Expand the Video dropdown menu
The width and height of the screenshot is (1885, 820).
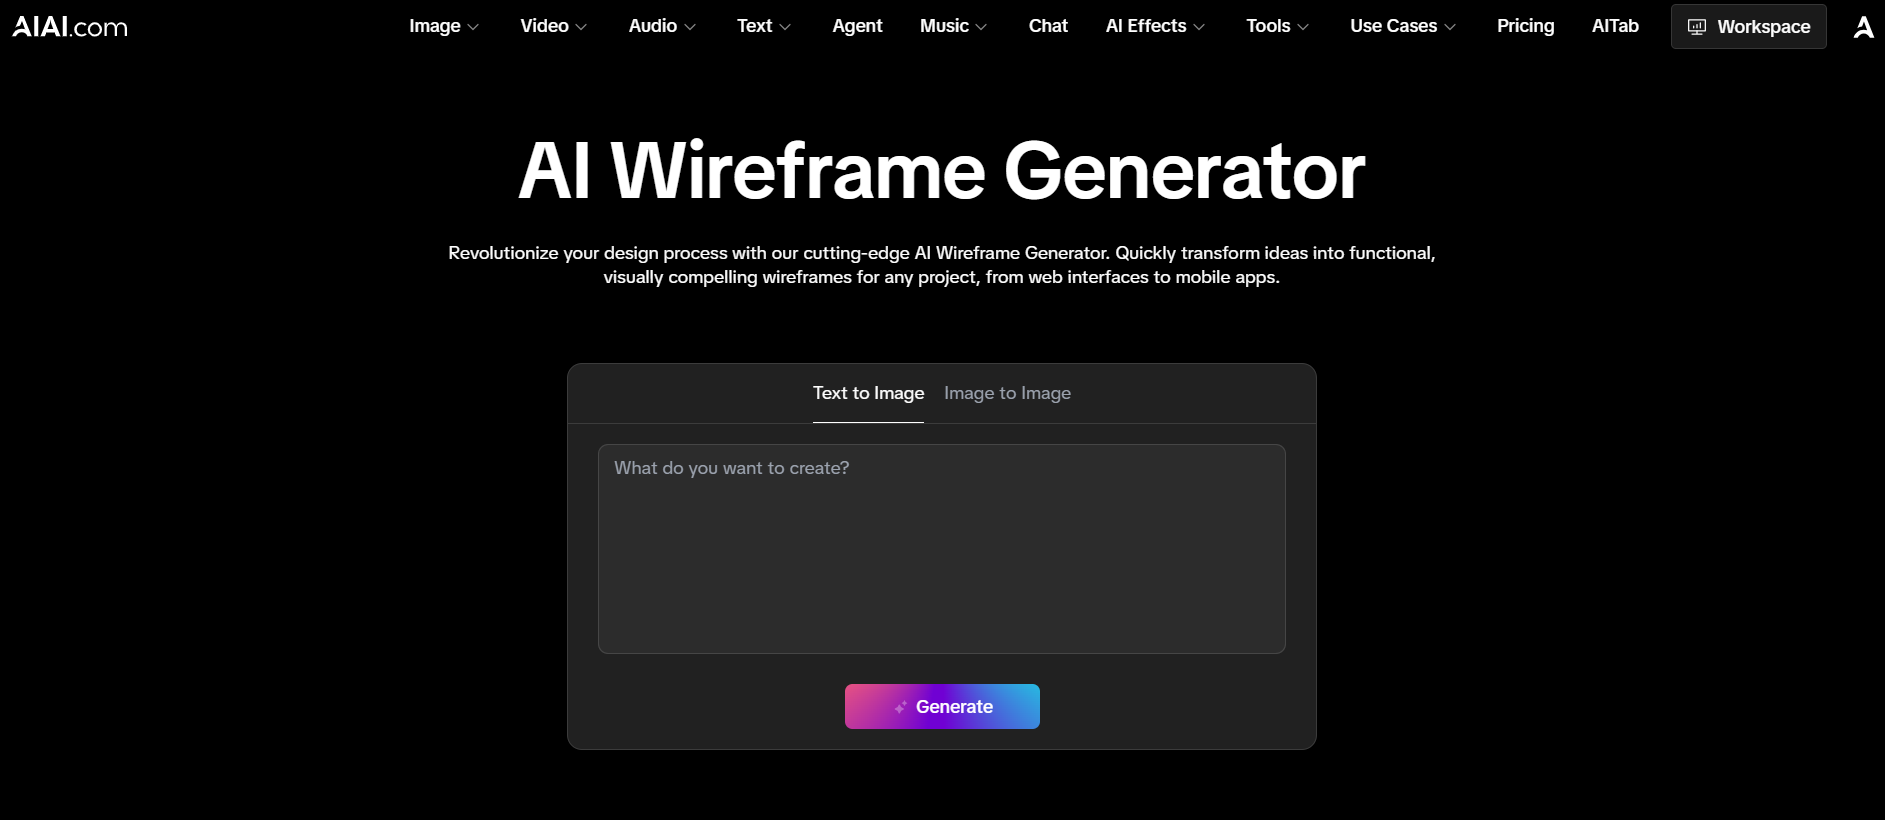[x=553, y=26]
